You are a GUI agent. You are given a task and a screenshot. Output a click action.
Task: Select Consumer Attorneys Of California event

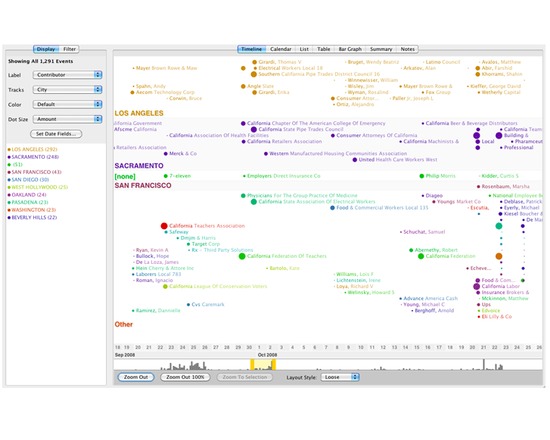[374, 135]
